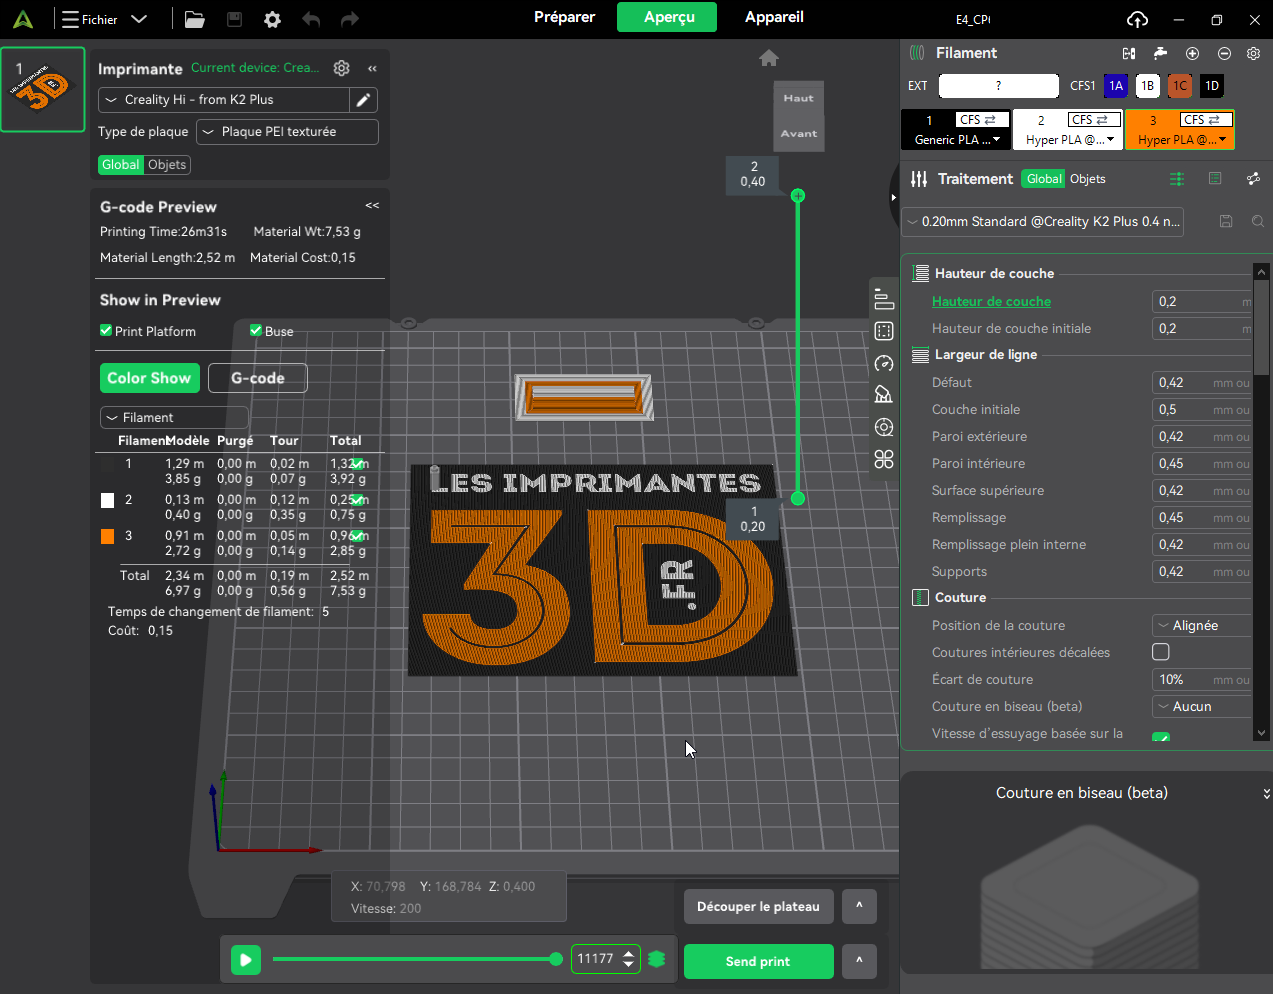
Task: Switch to the Appareil tab
Action: [x=774, y=17]
